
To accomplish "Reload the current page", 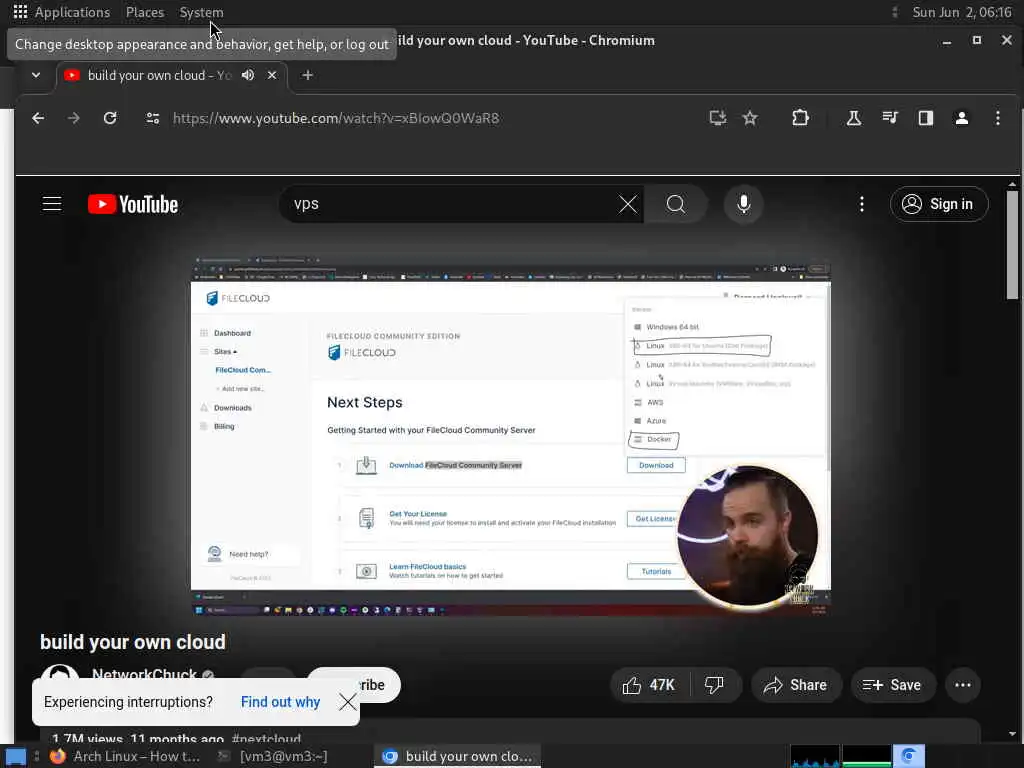I will tap(110, 118).
